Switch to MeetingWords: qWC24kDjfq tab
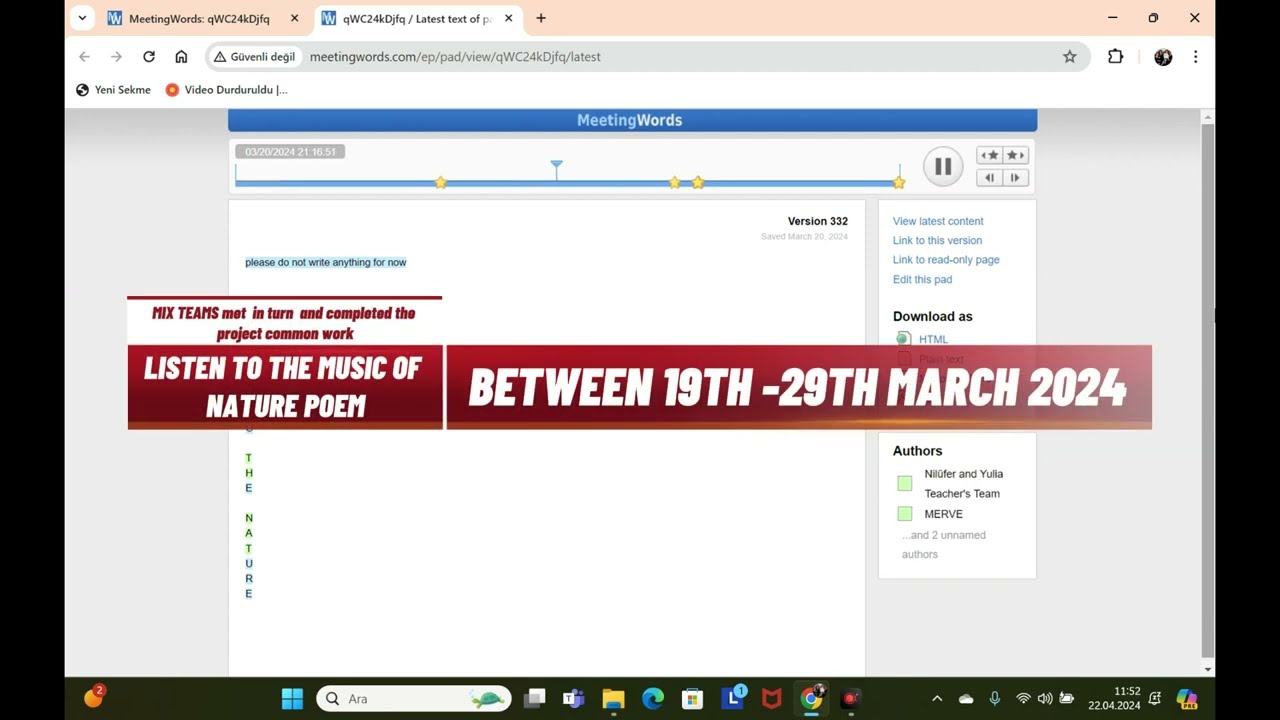This screenshot has height=720, width=1280. point(199,18)
